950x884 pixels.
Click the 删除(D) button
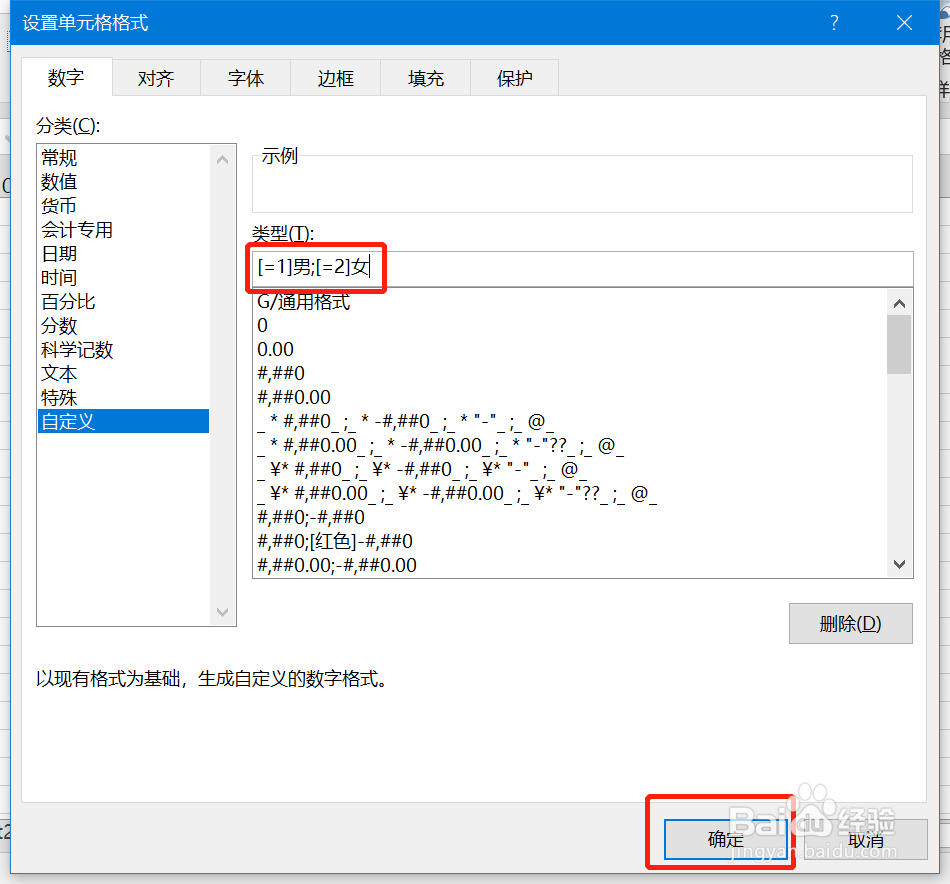click(x=850, y=623)
